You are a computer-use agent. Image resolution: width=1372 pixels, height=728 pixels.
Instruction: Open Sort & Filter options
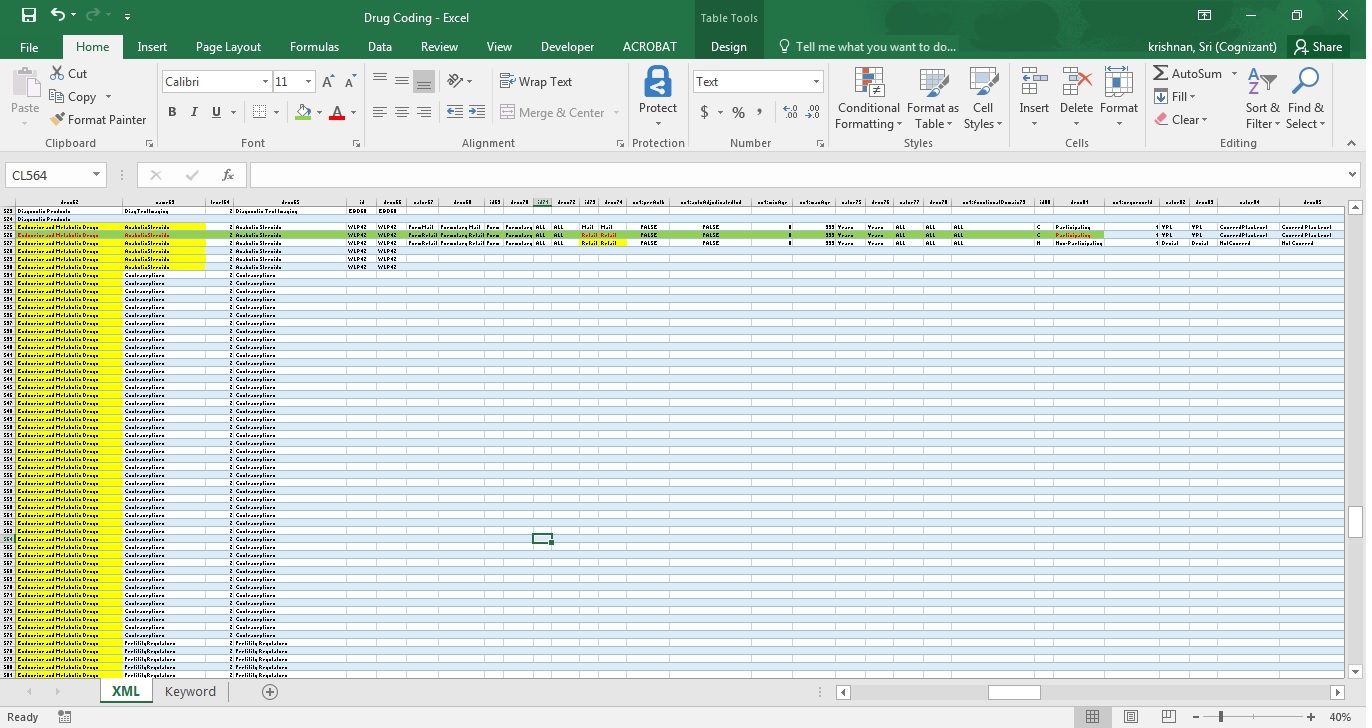(x=1262, y=98)
